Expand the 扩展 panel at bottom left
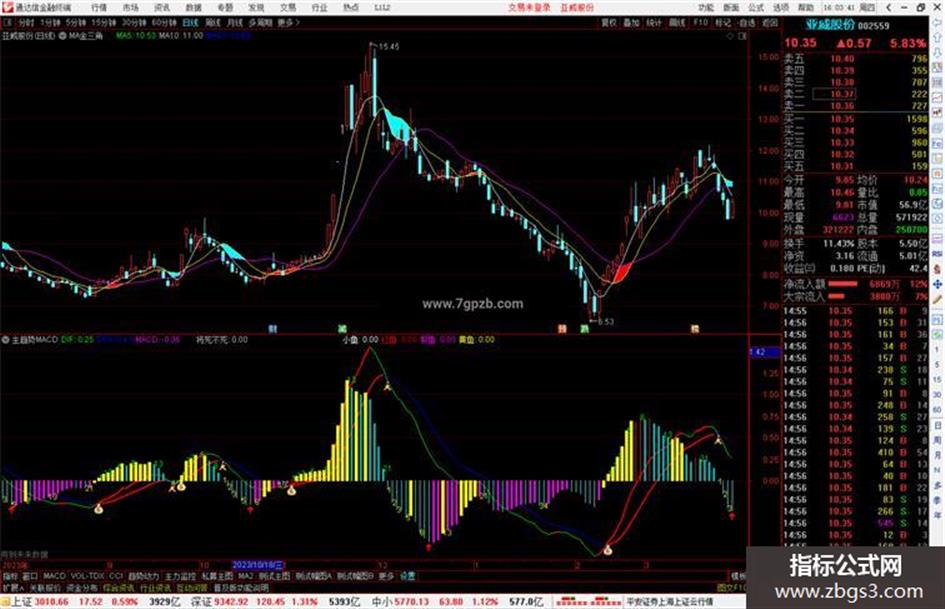The image size is (945, 609). (13, 587)
